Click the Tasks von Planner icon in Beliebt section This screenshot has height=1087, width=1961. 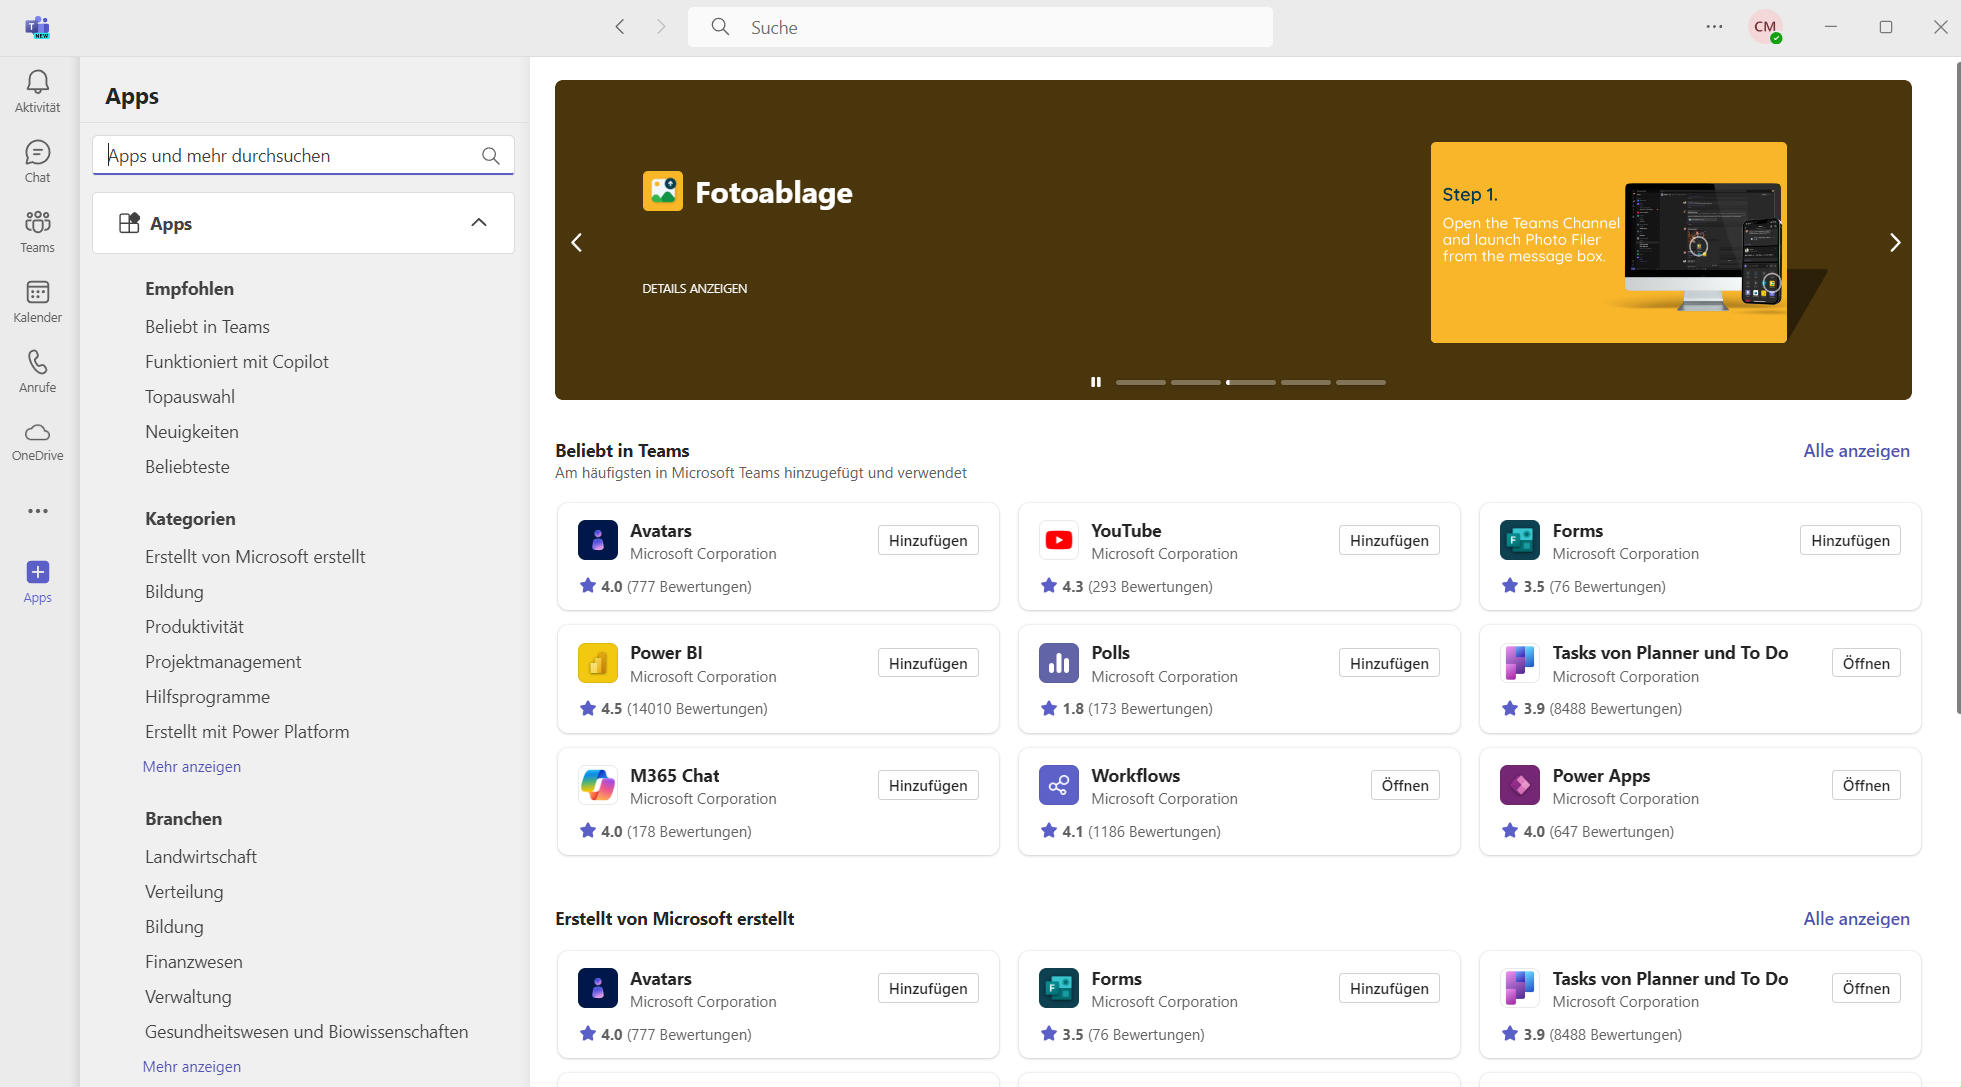click(x=1520, y=663)
